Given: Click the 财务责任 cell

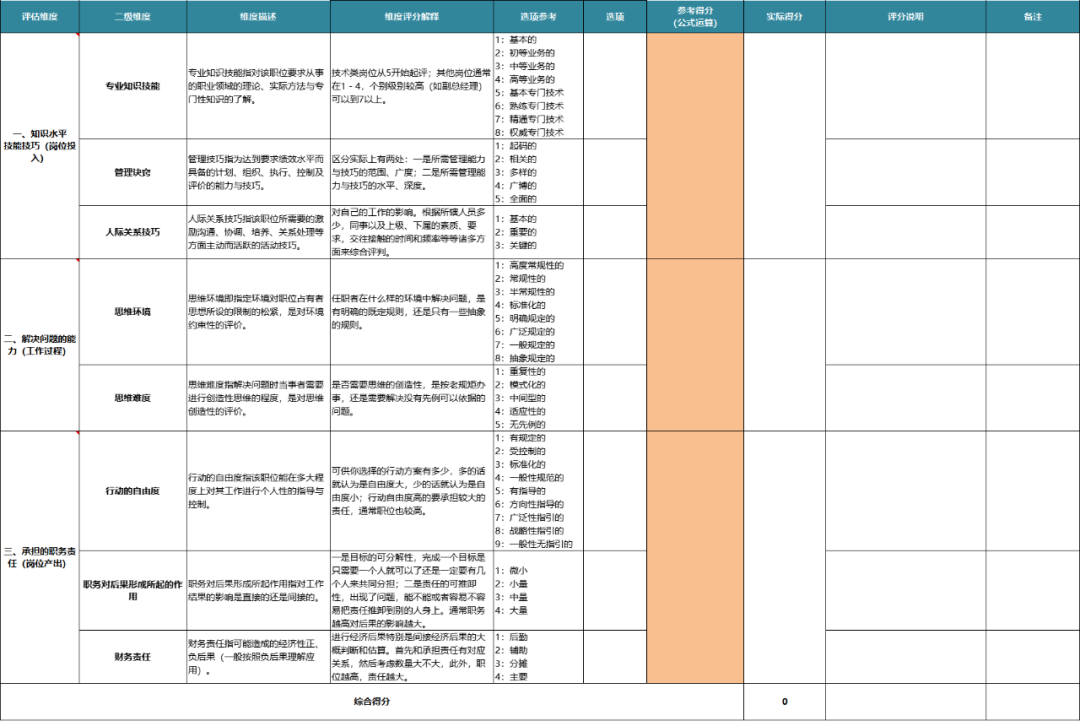Looking at the screenshot, I should tap(133, 657).
